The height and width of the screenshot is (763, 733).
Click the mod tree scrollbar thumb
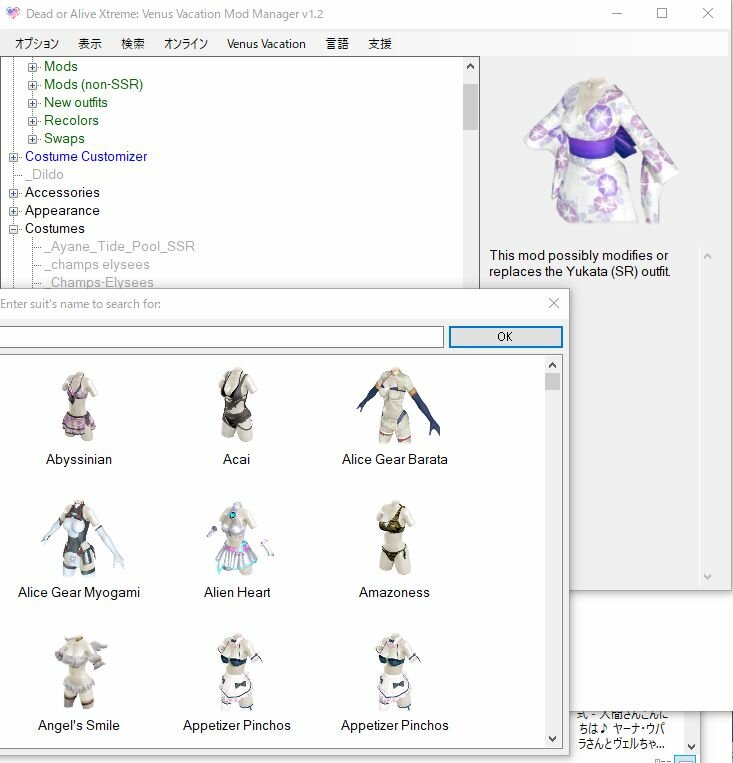470,107
